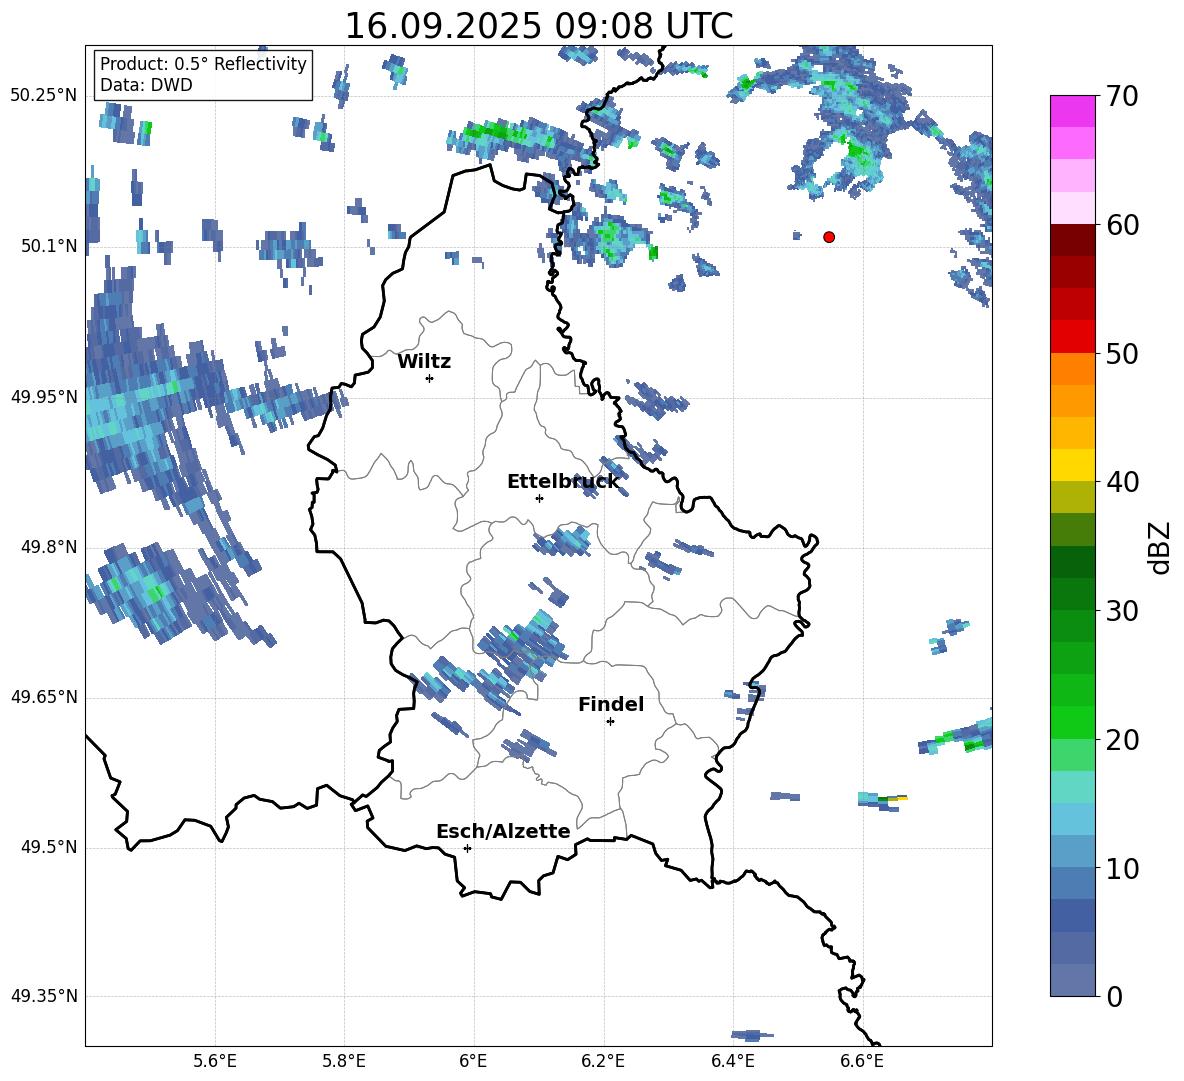
Task: Click the dark maroon colorbar segment below 60
Action: (1072, 240)
